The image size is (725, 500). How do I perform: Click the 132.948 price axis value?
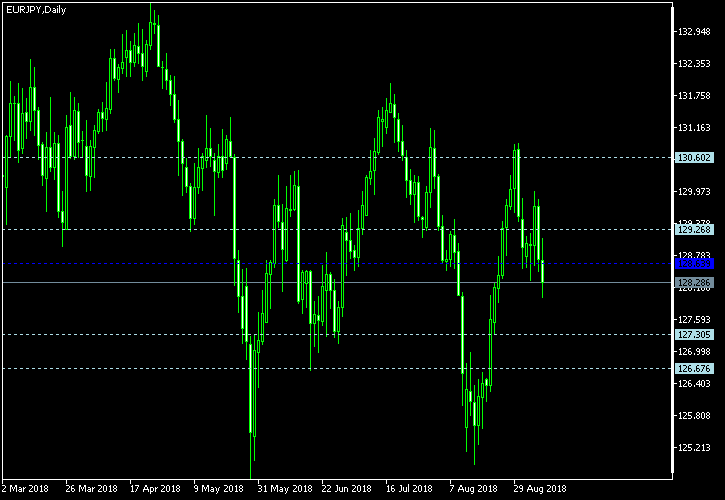[x=694, y=32]
